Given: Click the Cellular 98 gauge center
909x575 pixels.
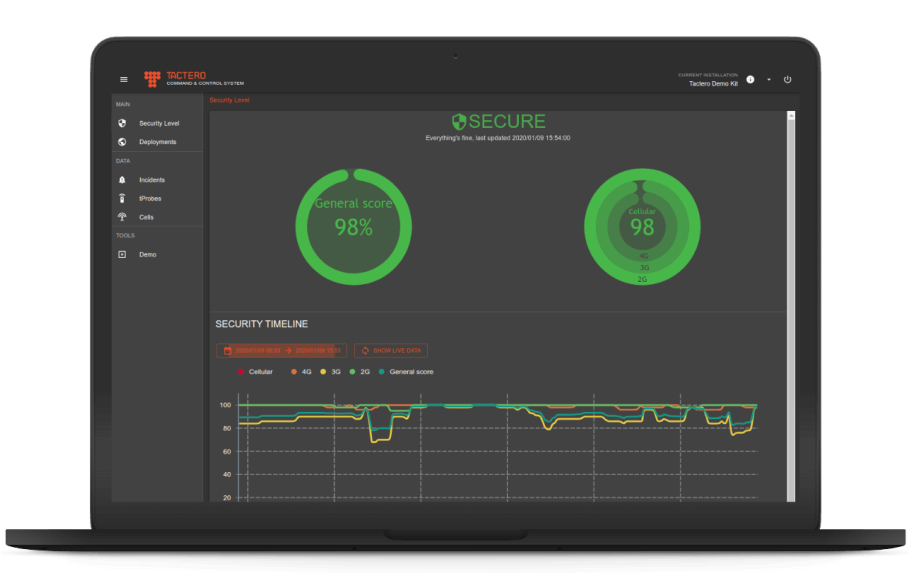Looking at the screenshot, I should pos(642,227).
